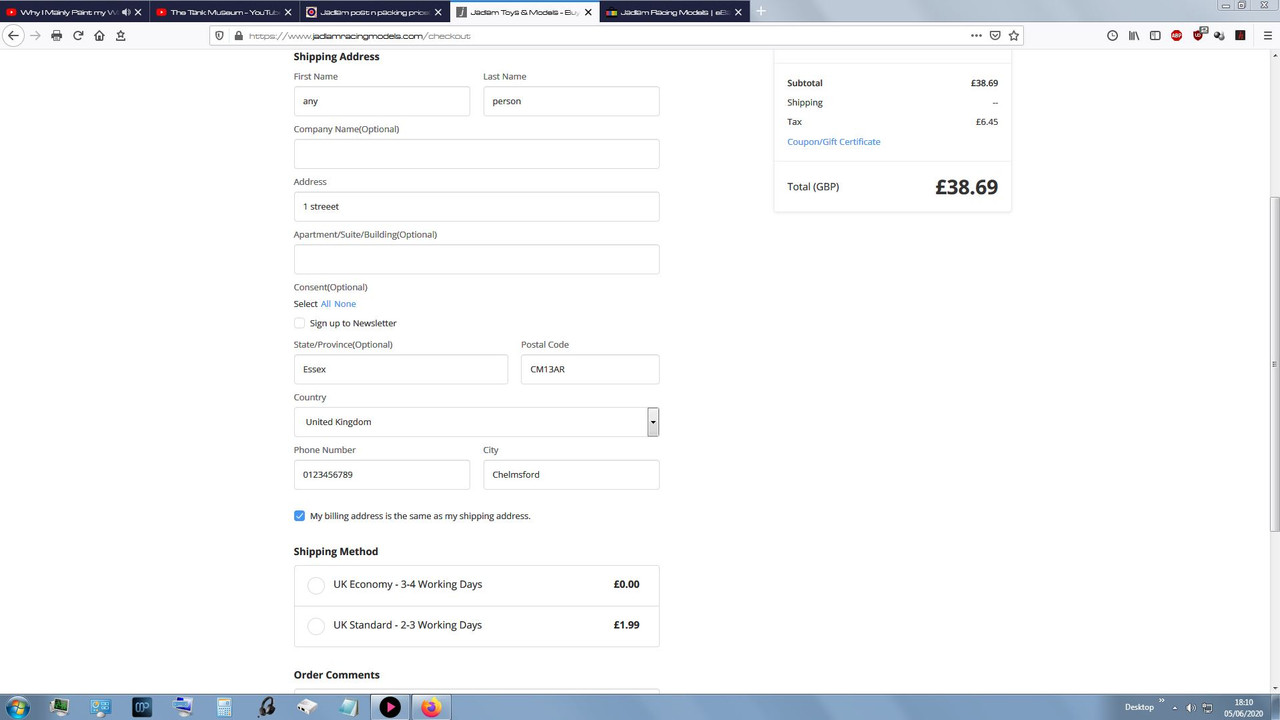Click the Tax value £6.45
The image size is (1280, 720).
coord(987,122)
